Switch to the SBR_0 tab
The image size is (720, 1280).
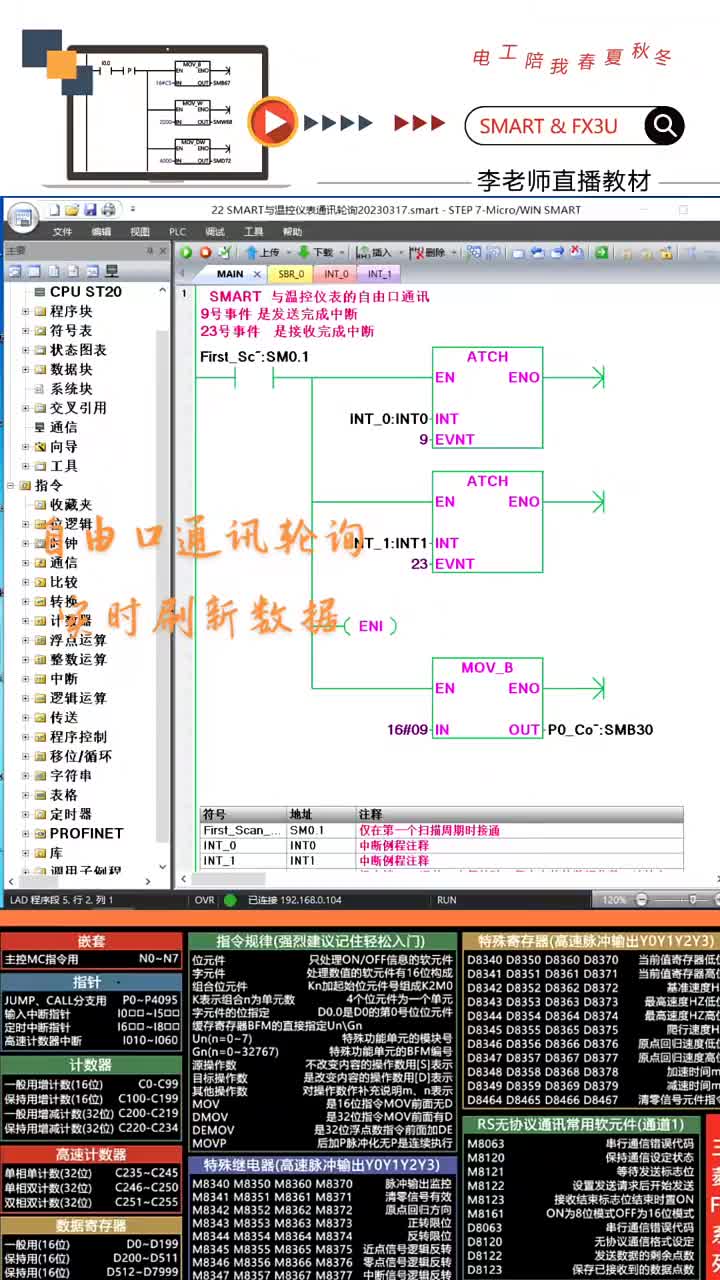(x=291, y=274)
